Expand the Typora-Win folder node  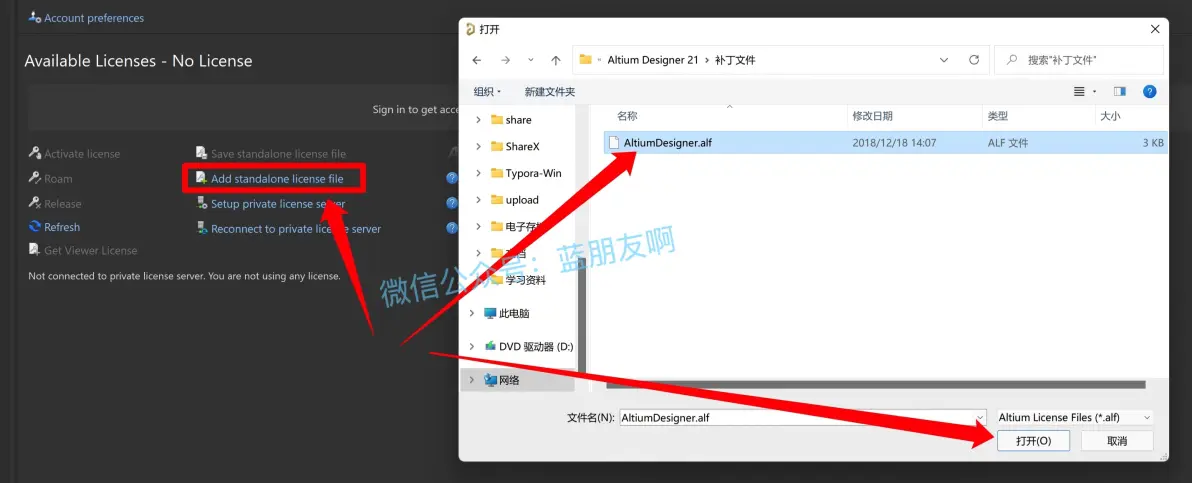(x=478, y=173)
